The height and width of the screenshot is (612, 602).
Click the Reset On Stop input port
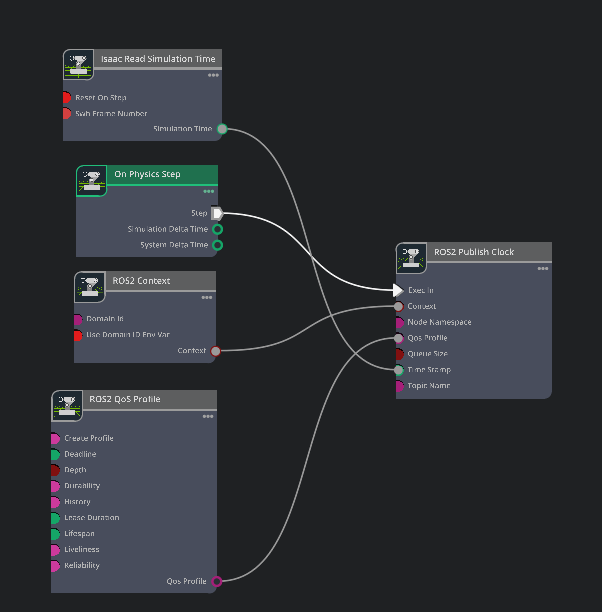point(67,98)
